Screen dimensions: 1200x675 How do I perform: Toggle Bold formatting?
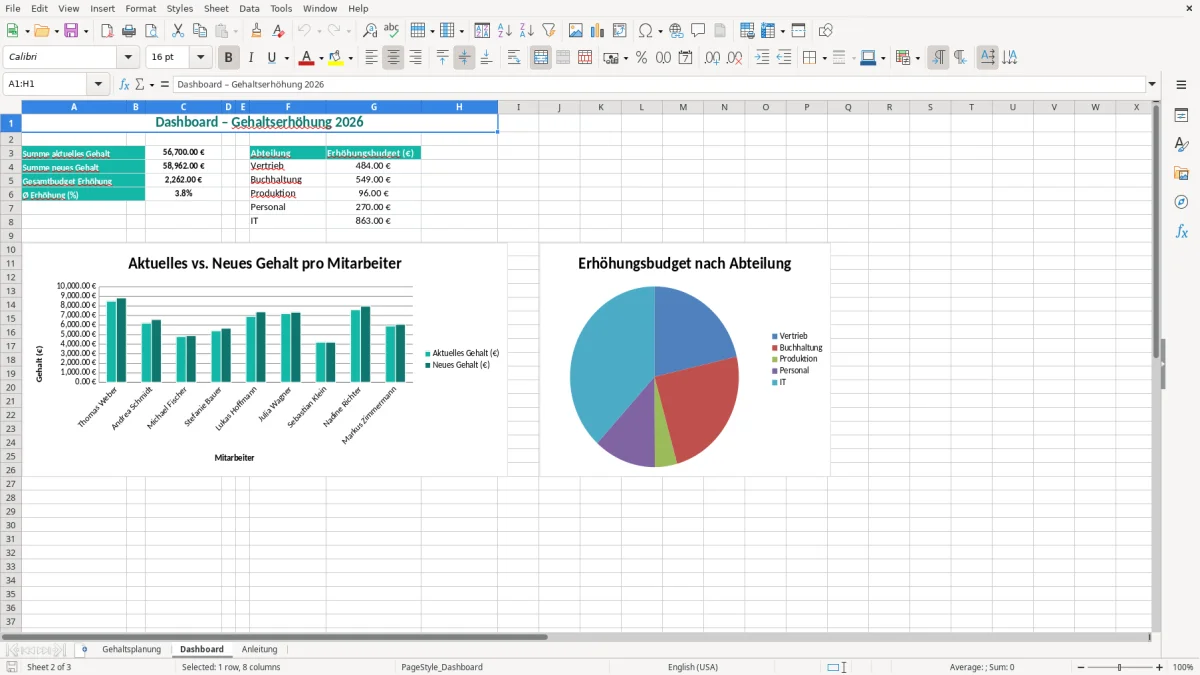(x=229, y=58)
